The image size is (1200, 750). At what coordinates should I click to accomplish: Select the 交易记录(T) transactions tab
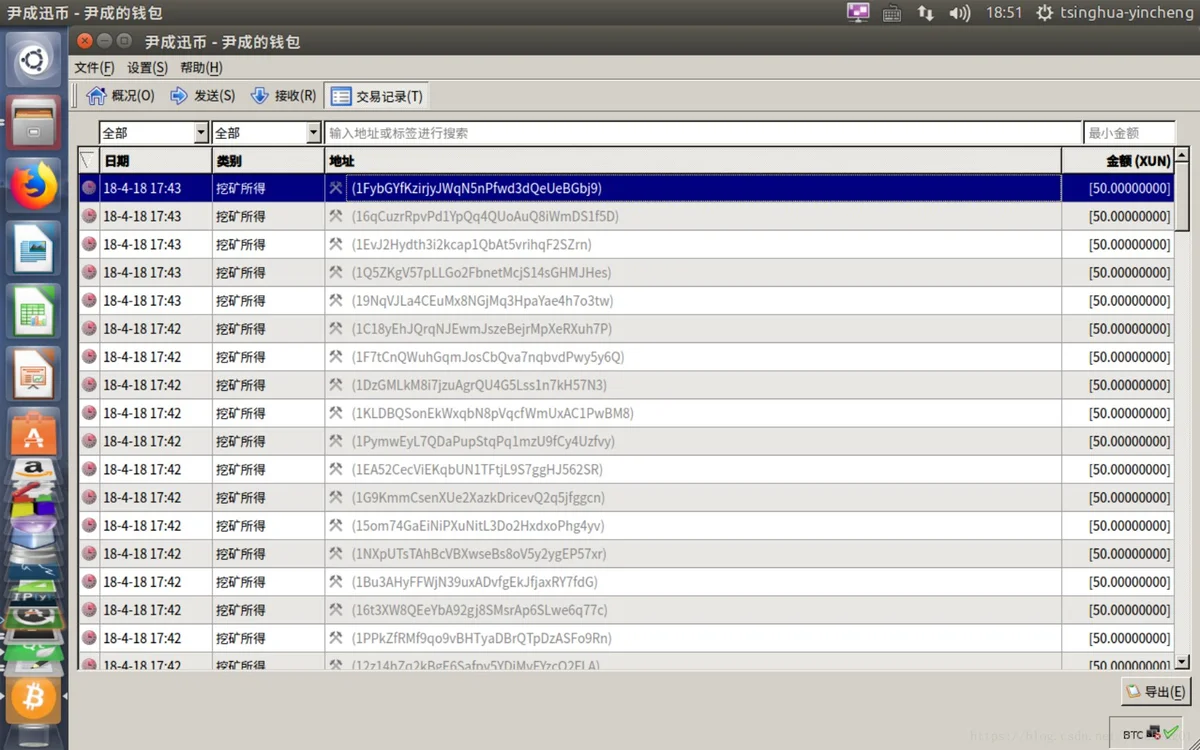[377, 96]
